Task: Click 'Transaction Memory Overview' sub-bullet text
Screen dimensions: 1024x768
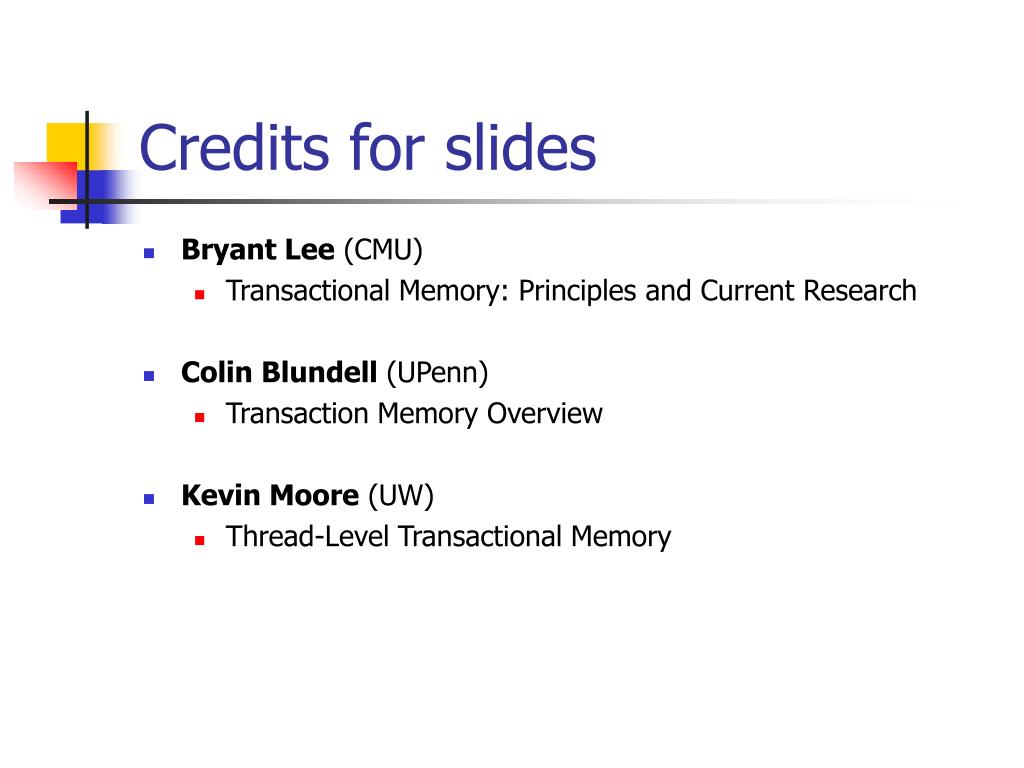Action: pyautogui.click(x=414, y=414)
